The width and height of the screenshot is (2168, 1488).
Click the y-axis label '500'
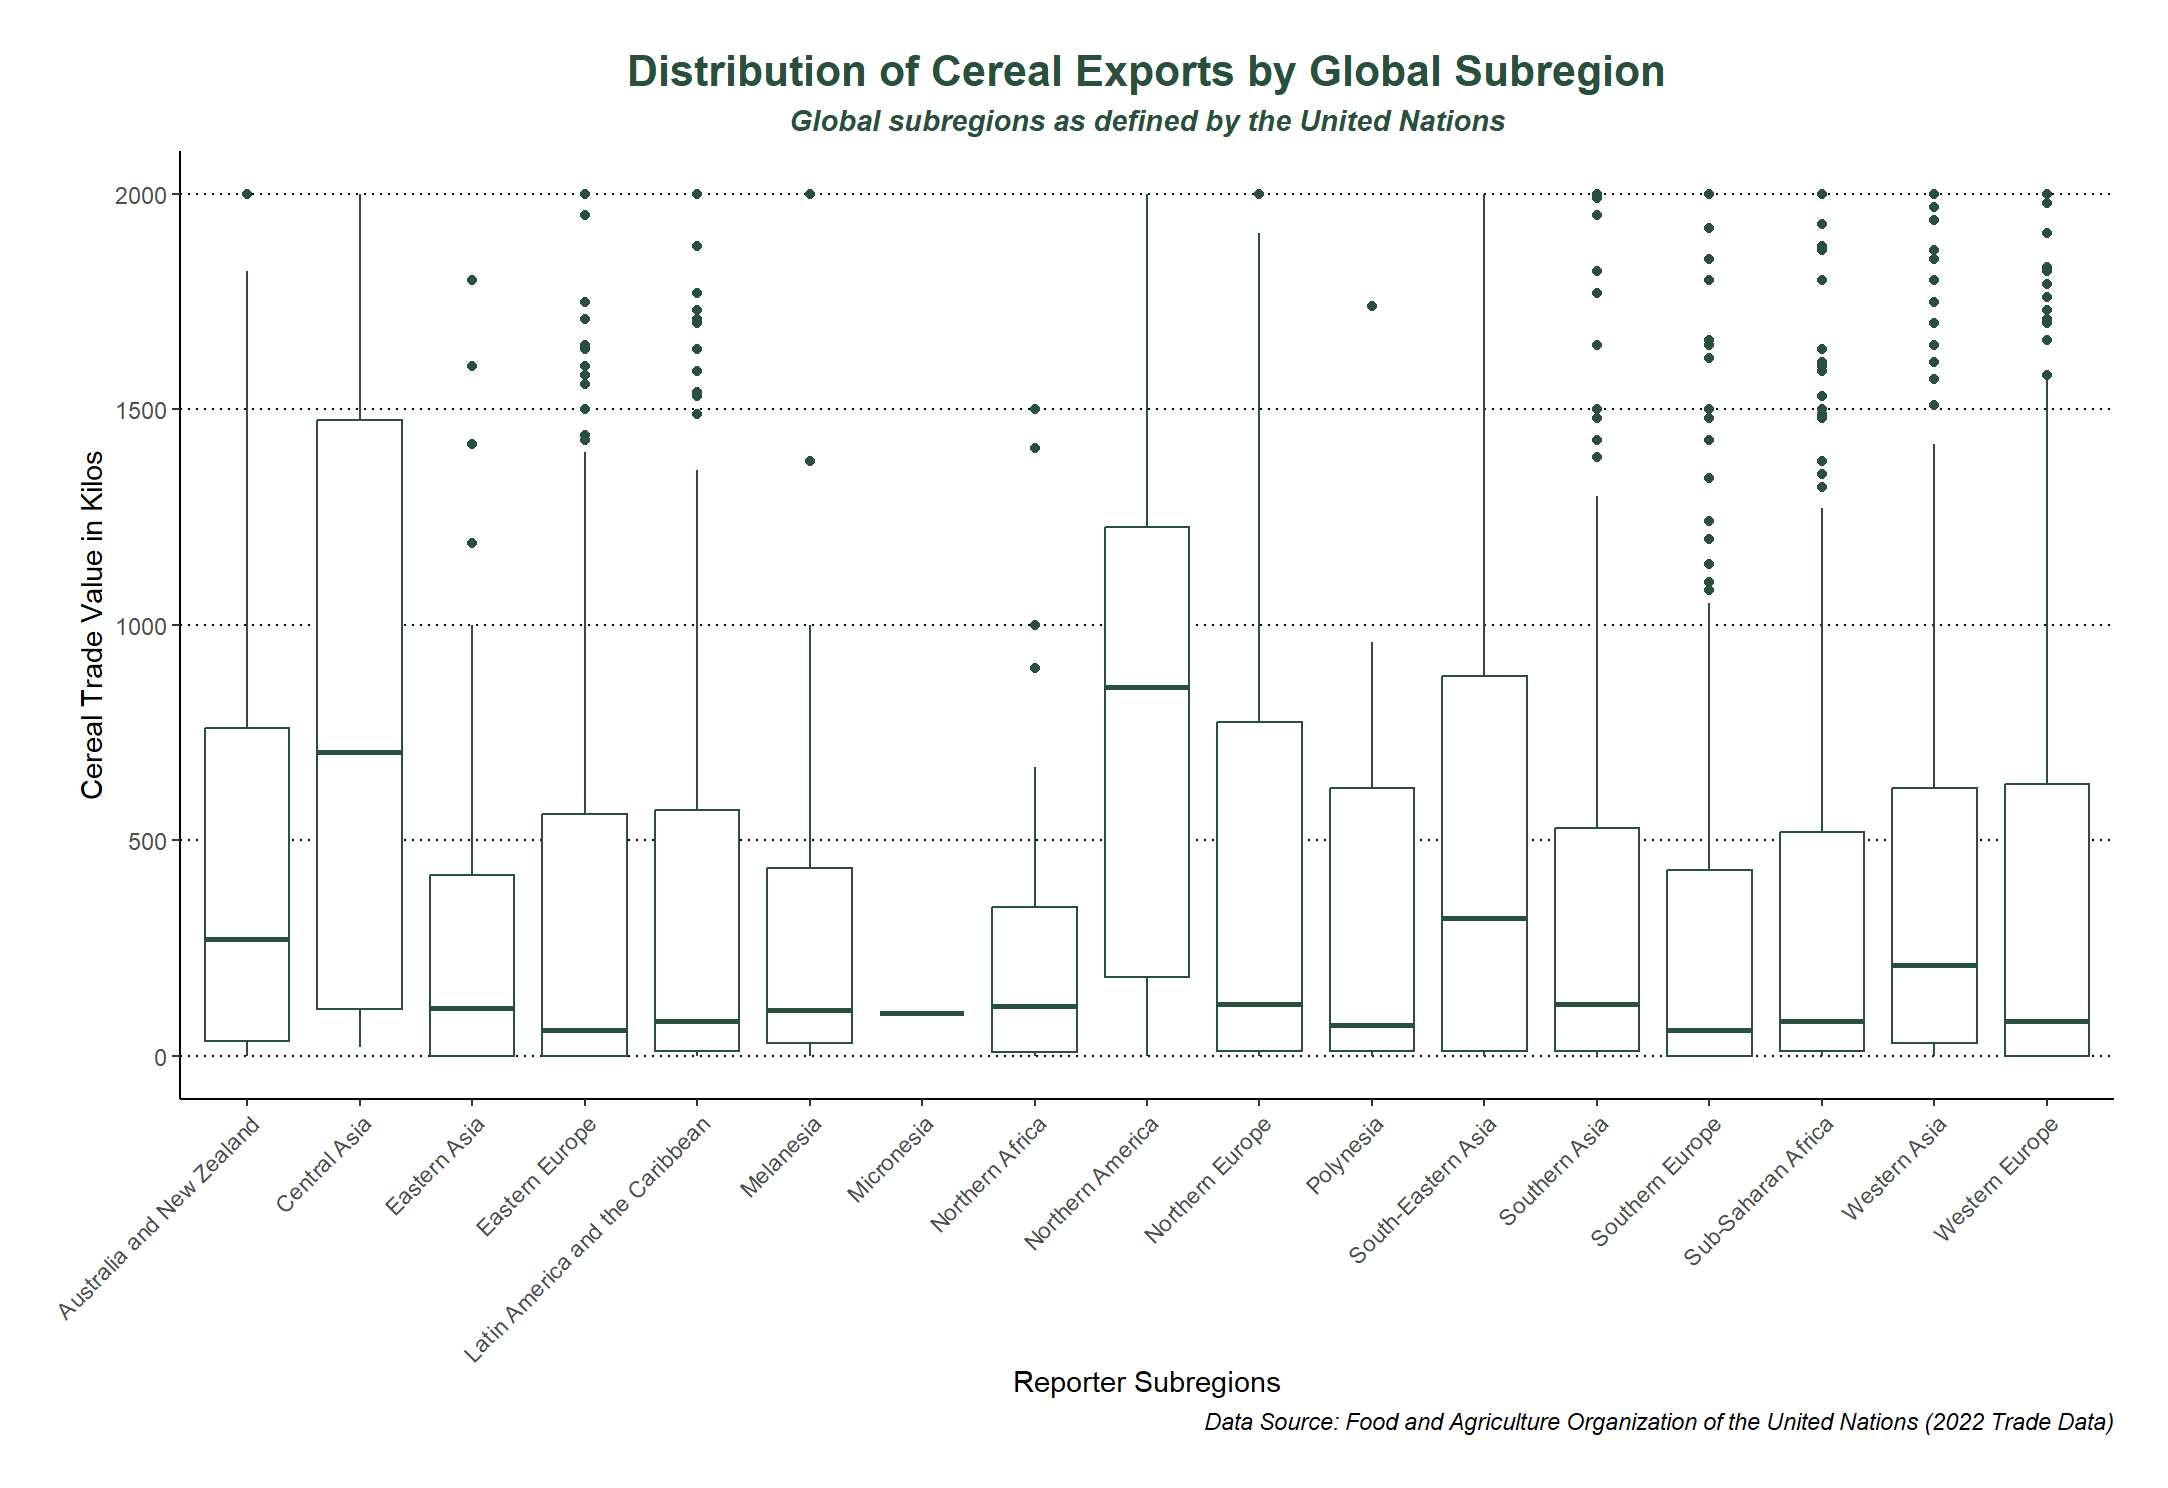(x=147, y=841)
